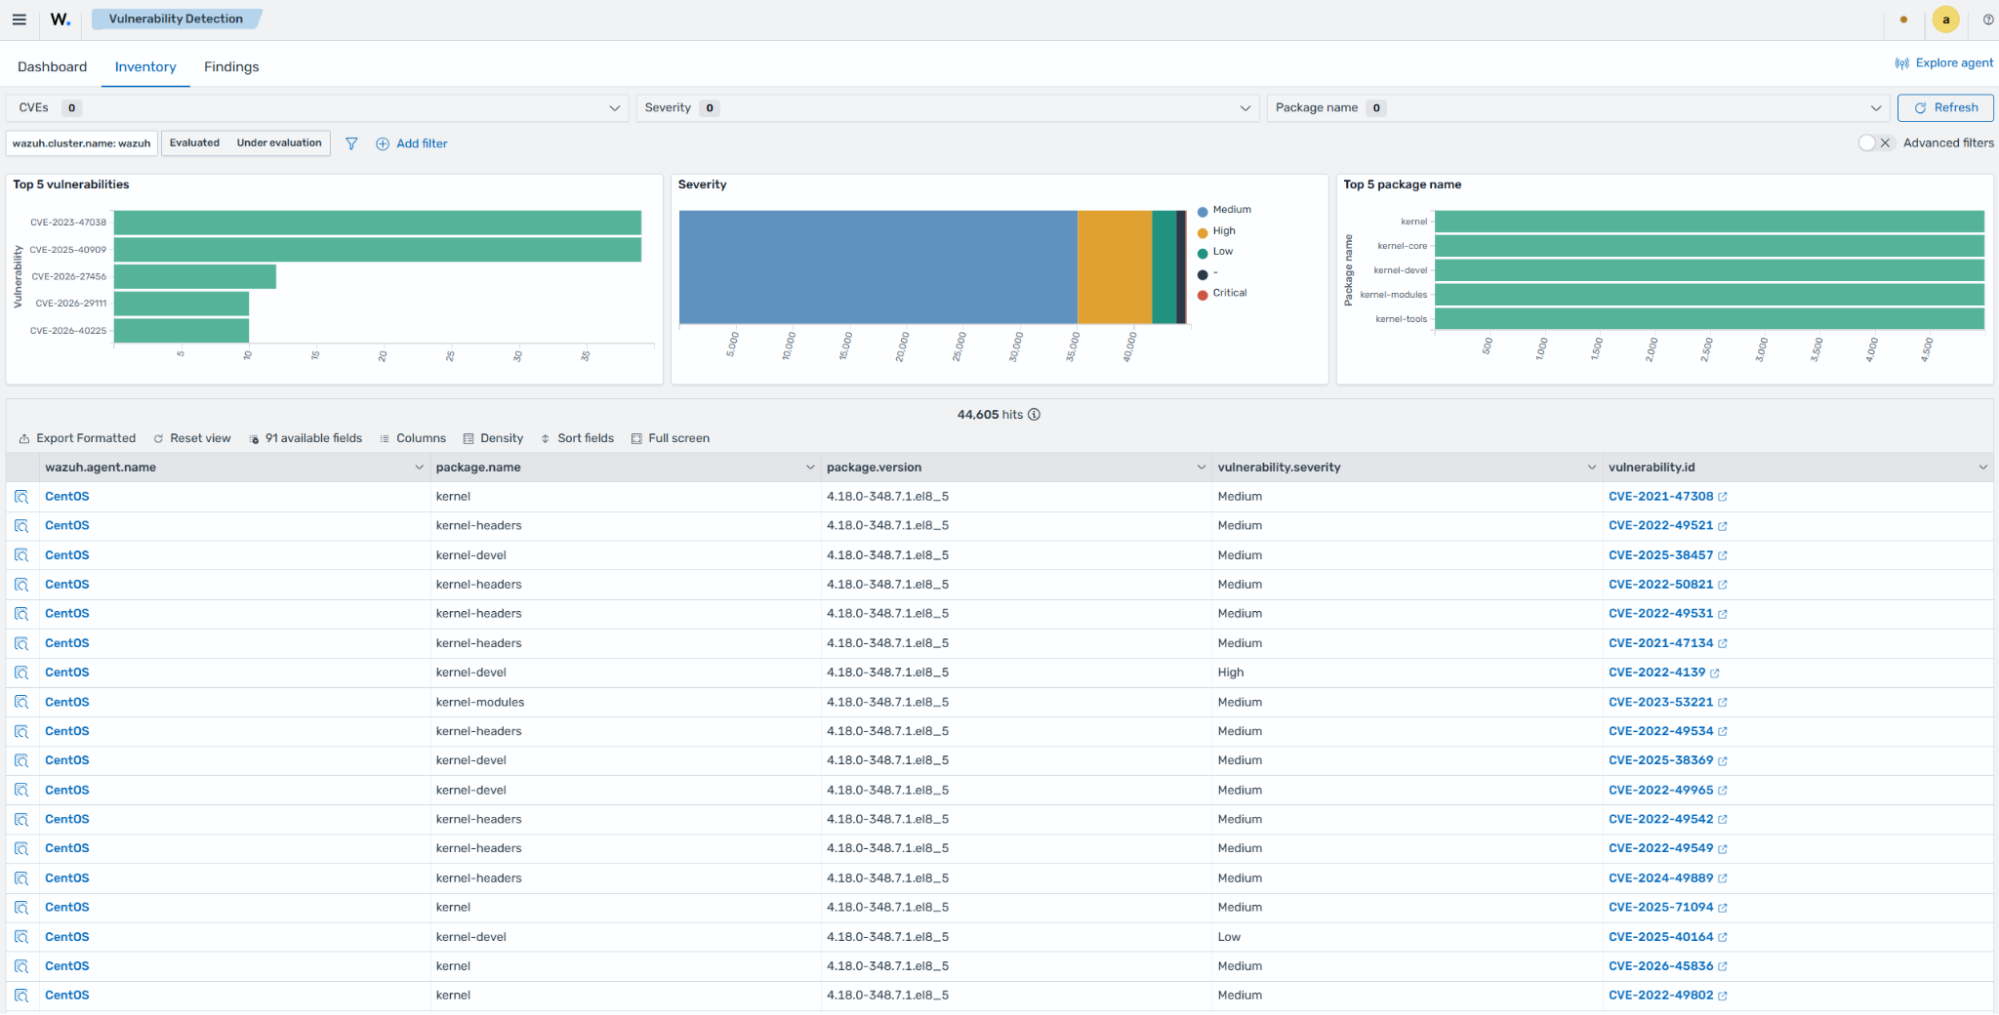This screenshot has height=1015, width=1999.
Task: Open wazuh.agent.name column header menu
Action: pos(419,468)
